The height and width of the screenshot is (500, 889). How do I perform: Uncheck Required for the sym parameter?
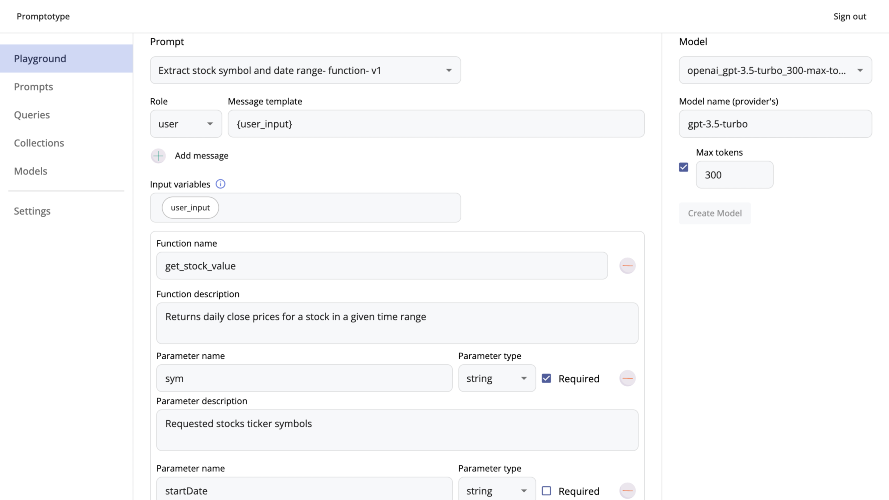coord(547,378)
